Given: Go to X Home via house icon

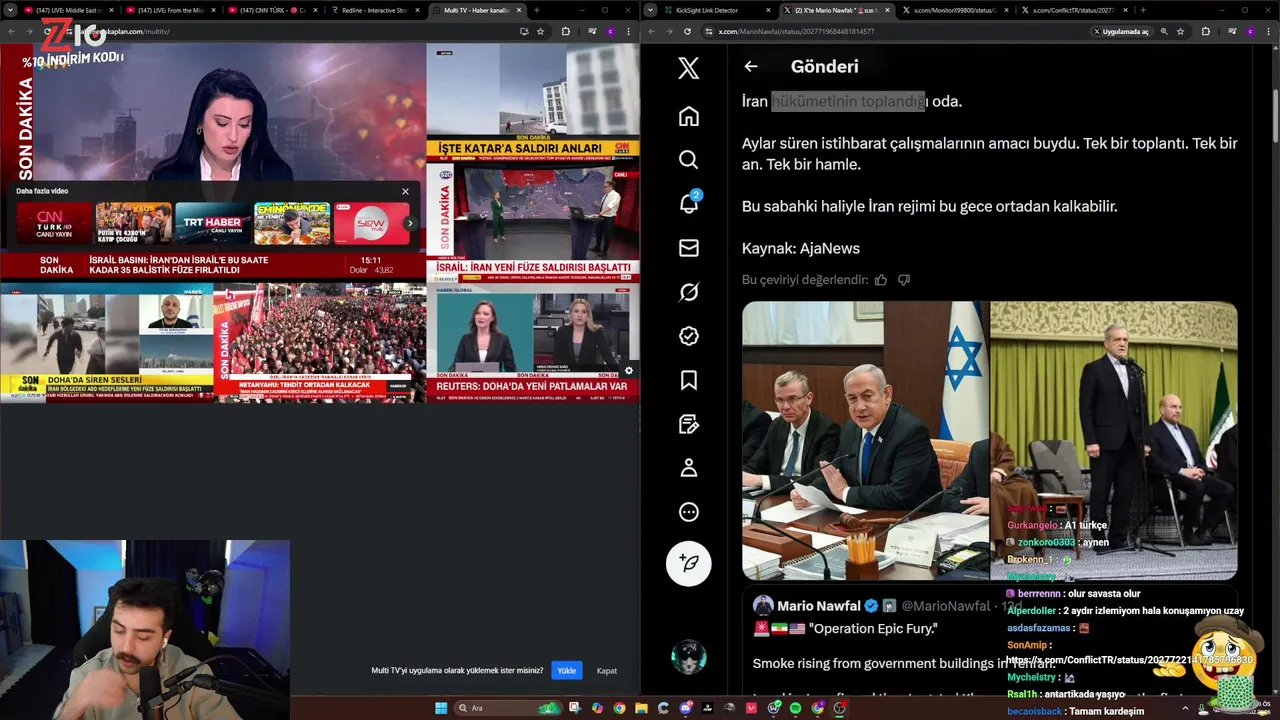Looking at the screenshot, I should 688,116.
